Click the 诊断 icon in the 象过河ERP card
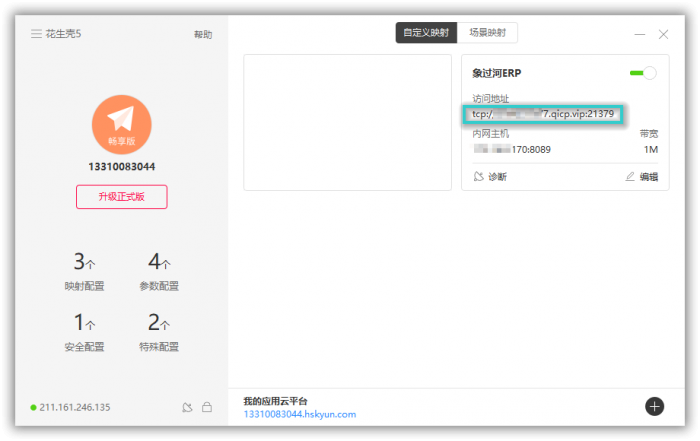700x441 pixels. pyautogui.click(x=479, y=176)
